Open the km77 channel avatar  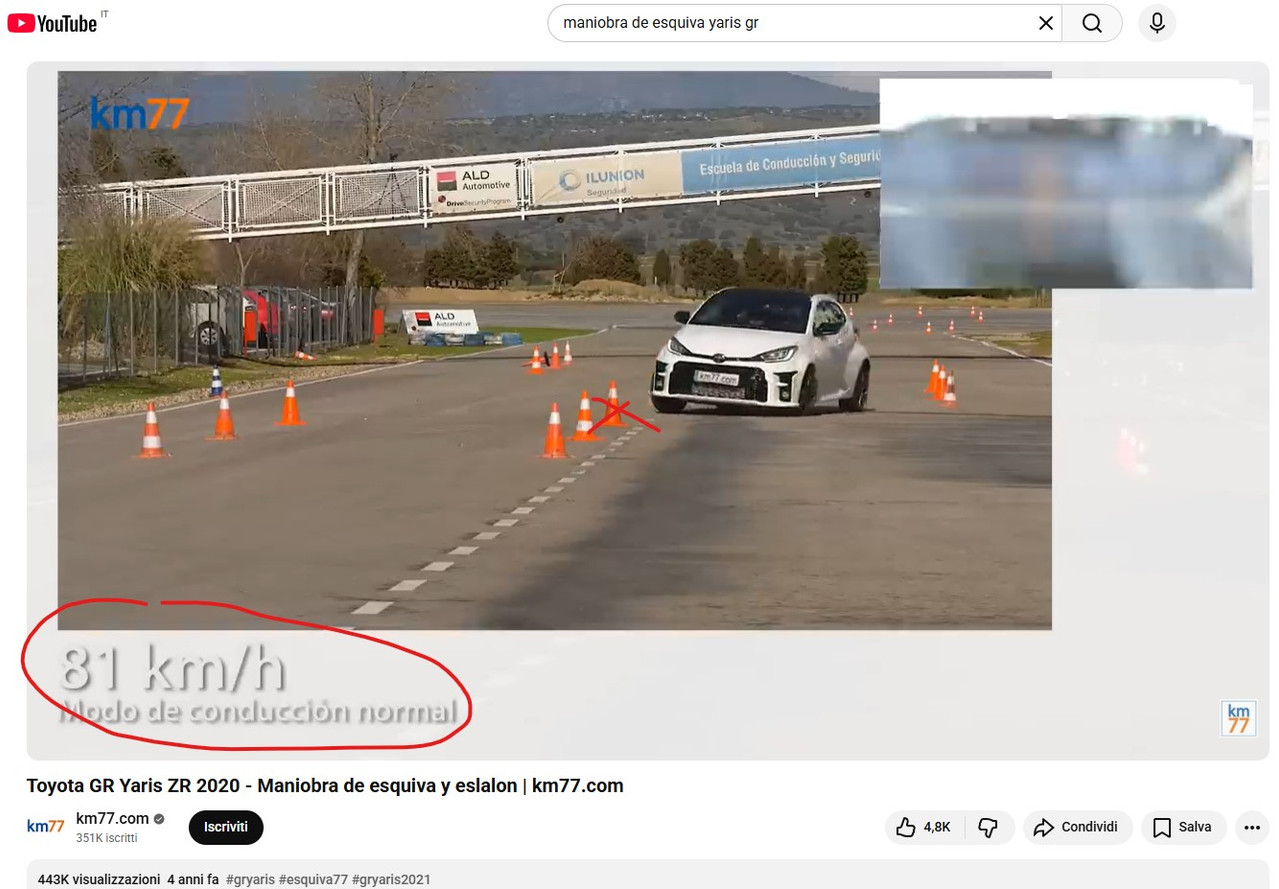click(x=45, y=826)
